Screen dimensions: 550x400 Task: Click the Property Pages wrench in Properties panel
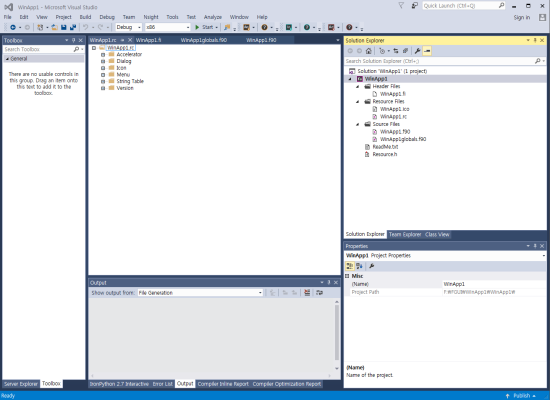point(371,266)
